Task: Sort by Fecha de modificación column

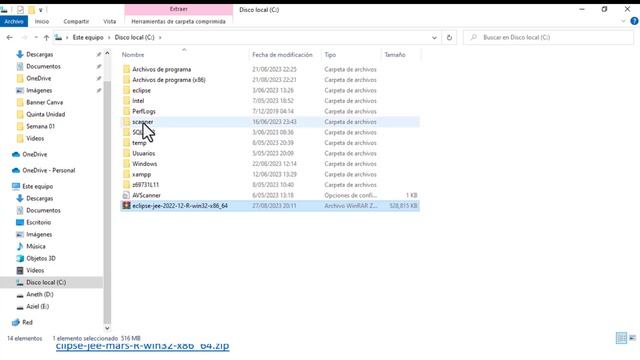Action: point(282,55)
